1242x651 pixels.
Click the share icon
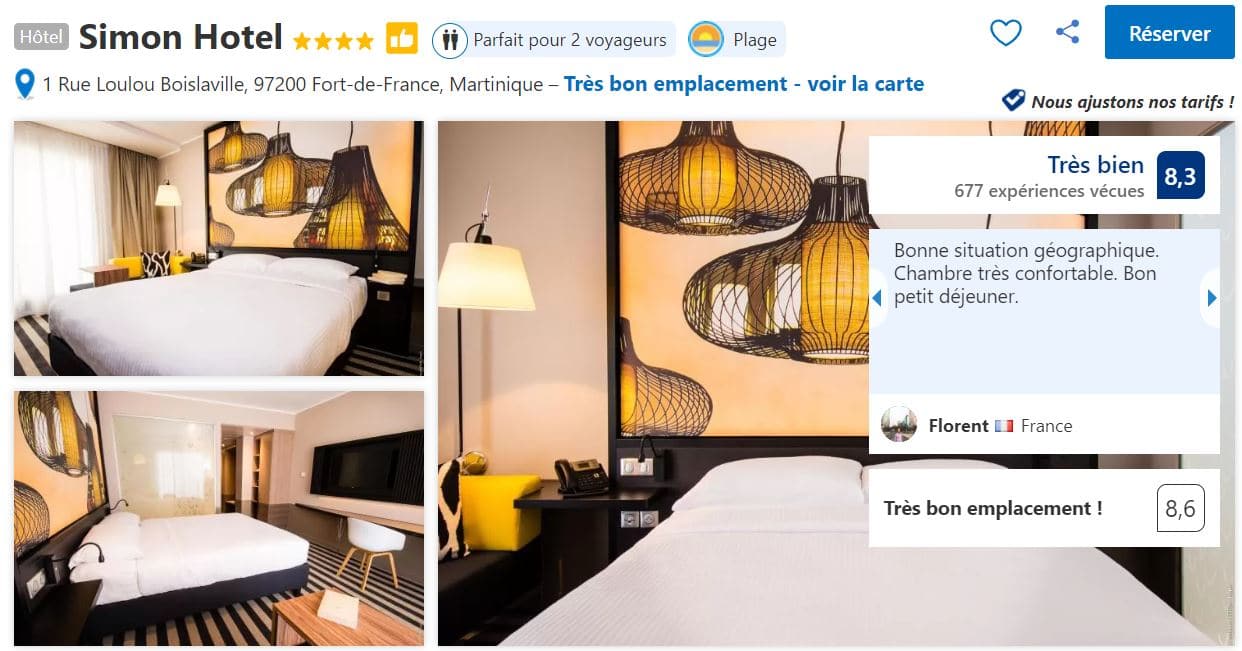coord(1068,32)
